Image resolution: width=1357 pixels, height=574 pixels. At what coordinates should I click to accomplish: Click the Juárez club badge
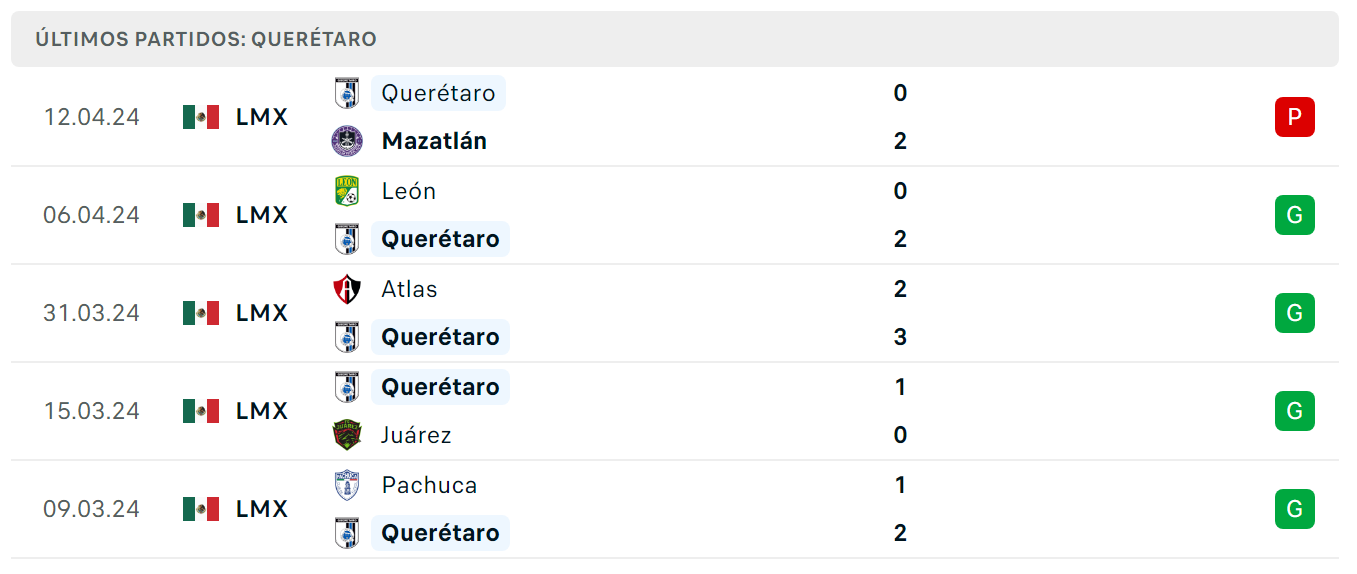[x=347, y=435]
